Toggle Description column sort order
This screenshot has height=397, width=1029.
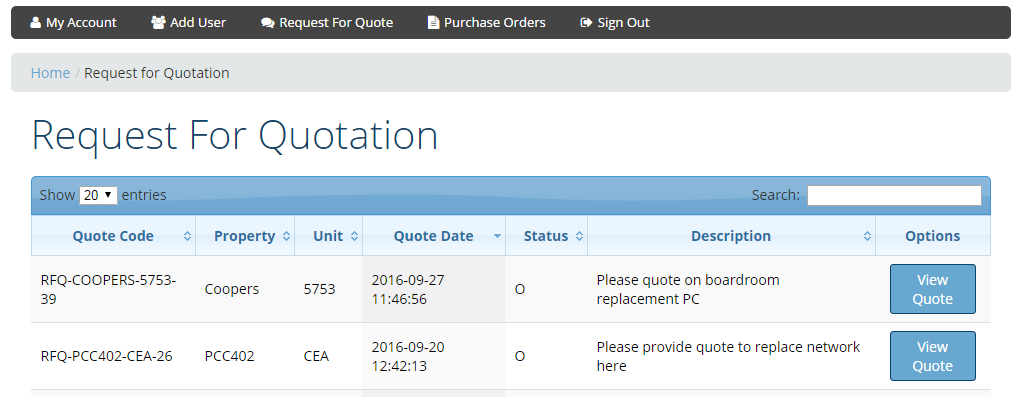pyautogui.click(x=868, y=236)
